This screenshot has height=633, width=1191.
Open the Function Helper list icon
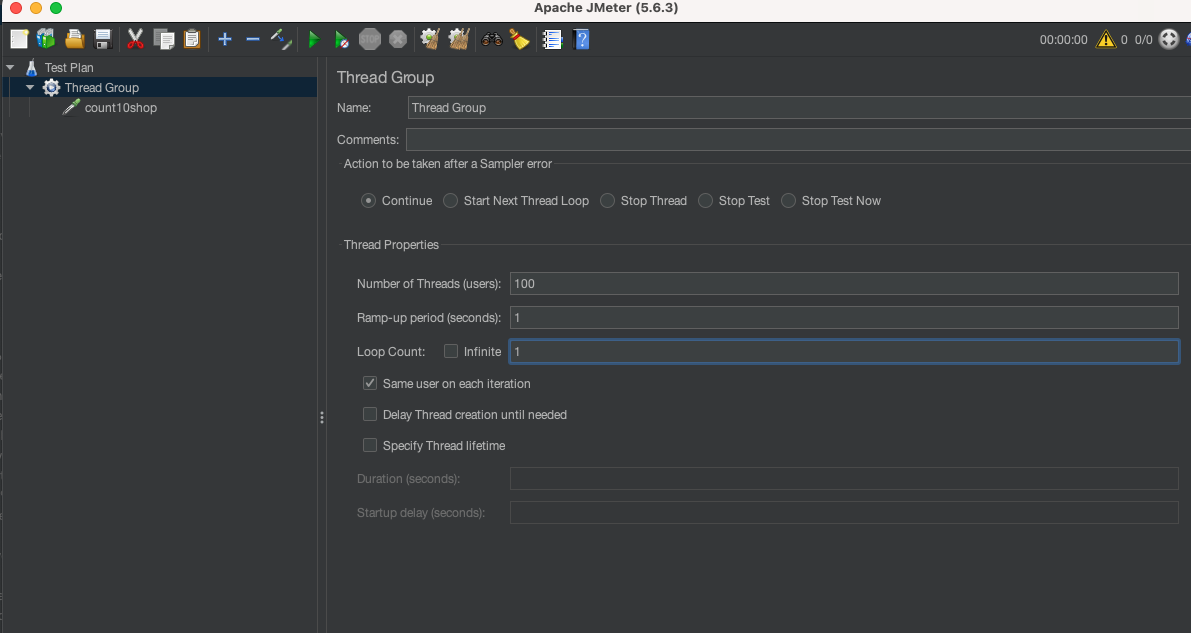pyautogui.click(x=552, y=39)
